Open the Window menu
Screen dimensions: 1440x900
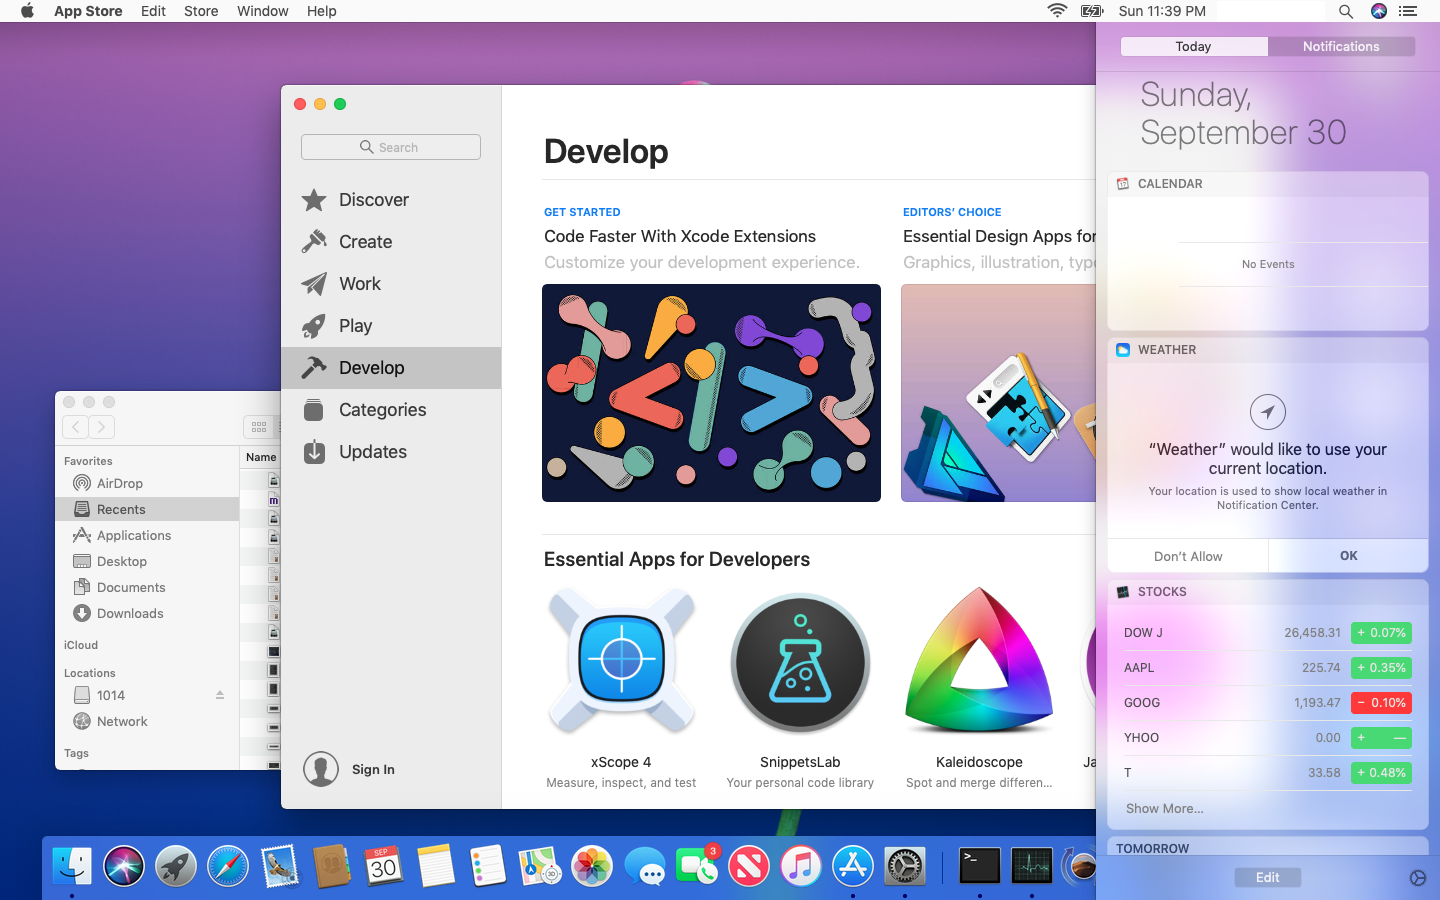click(x=263, y=11)
